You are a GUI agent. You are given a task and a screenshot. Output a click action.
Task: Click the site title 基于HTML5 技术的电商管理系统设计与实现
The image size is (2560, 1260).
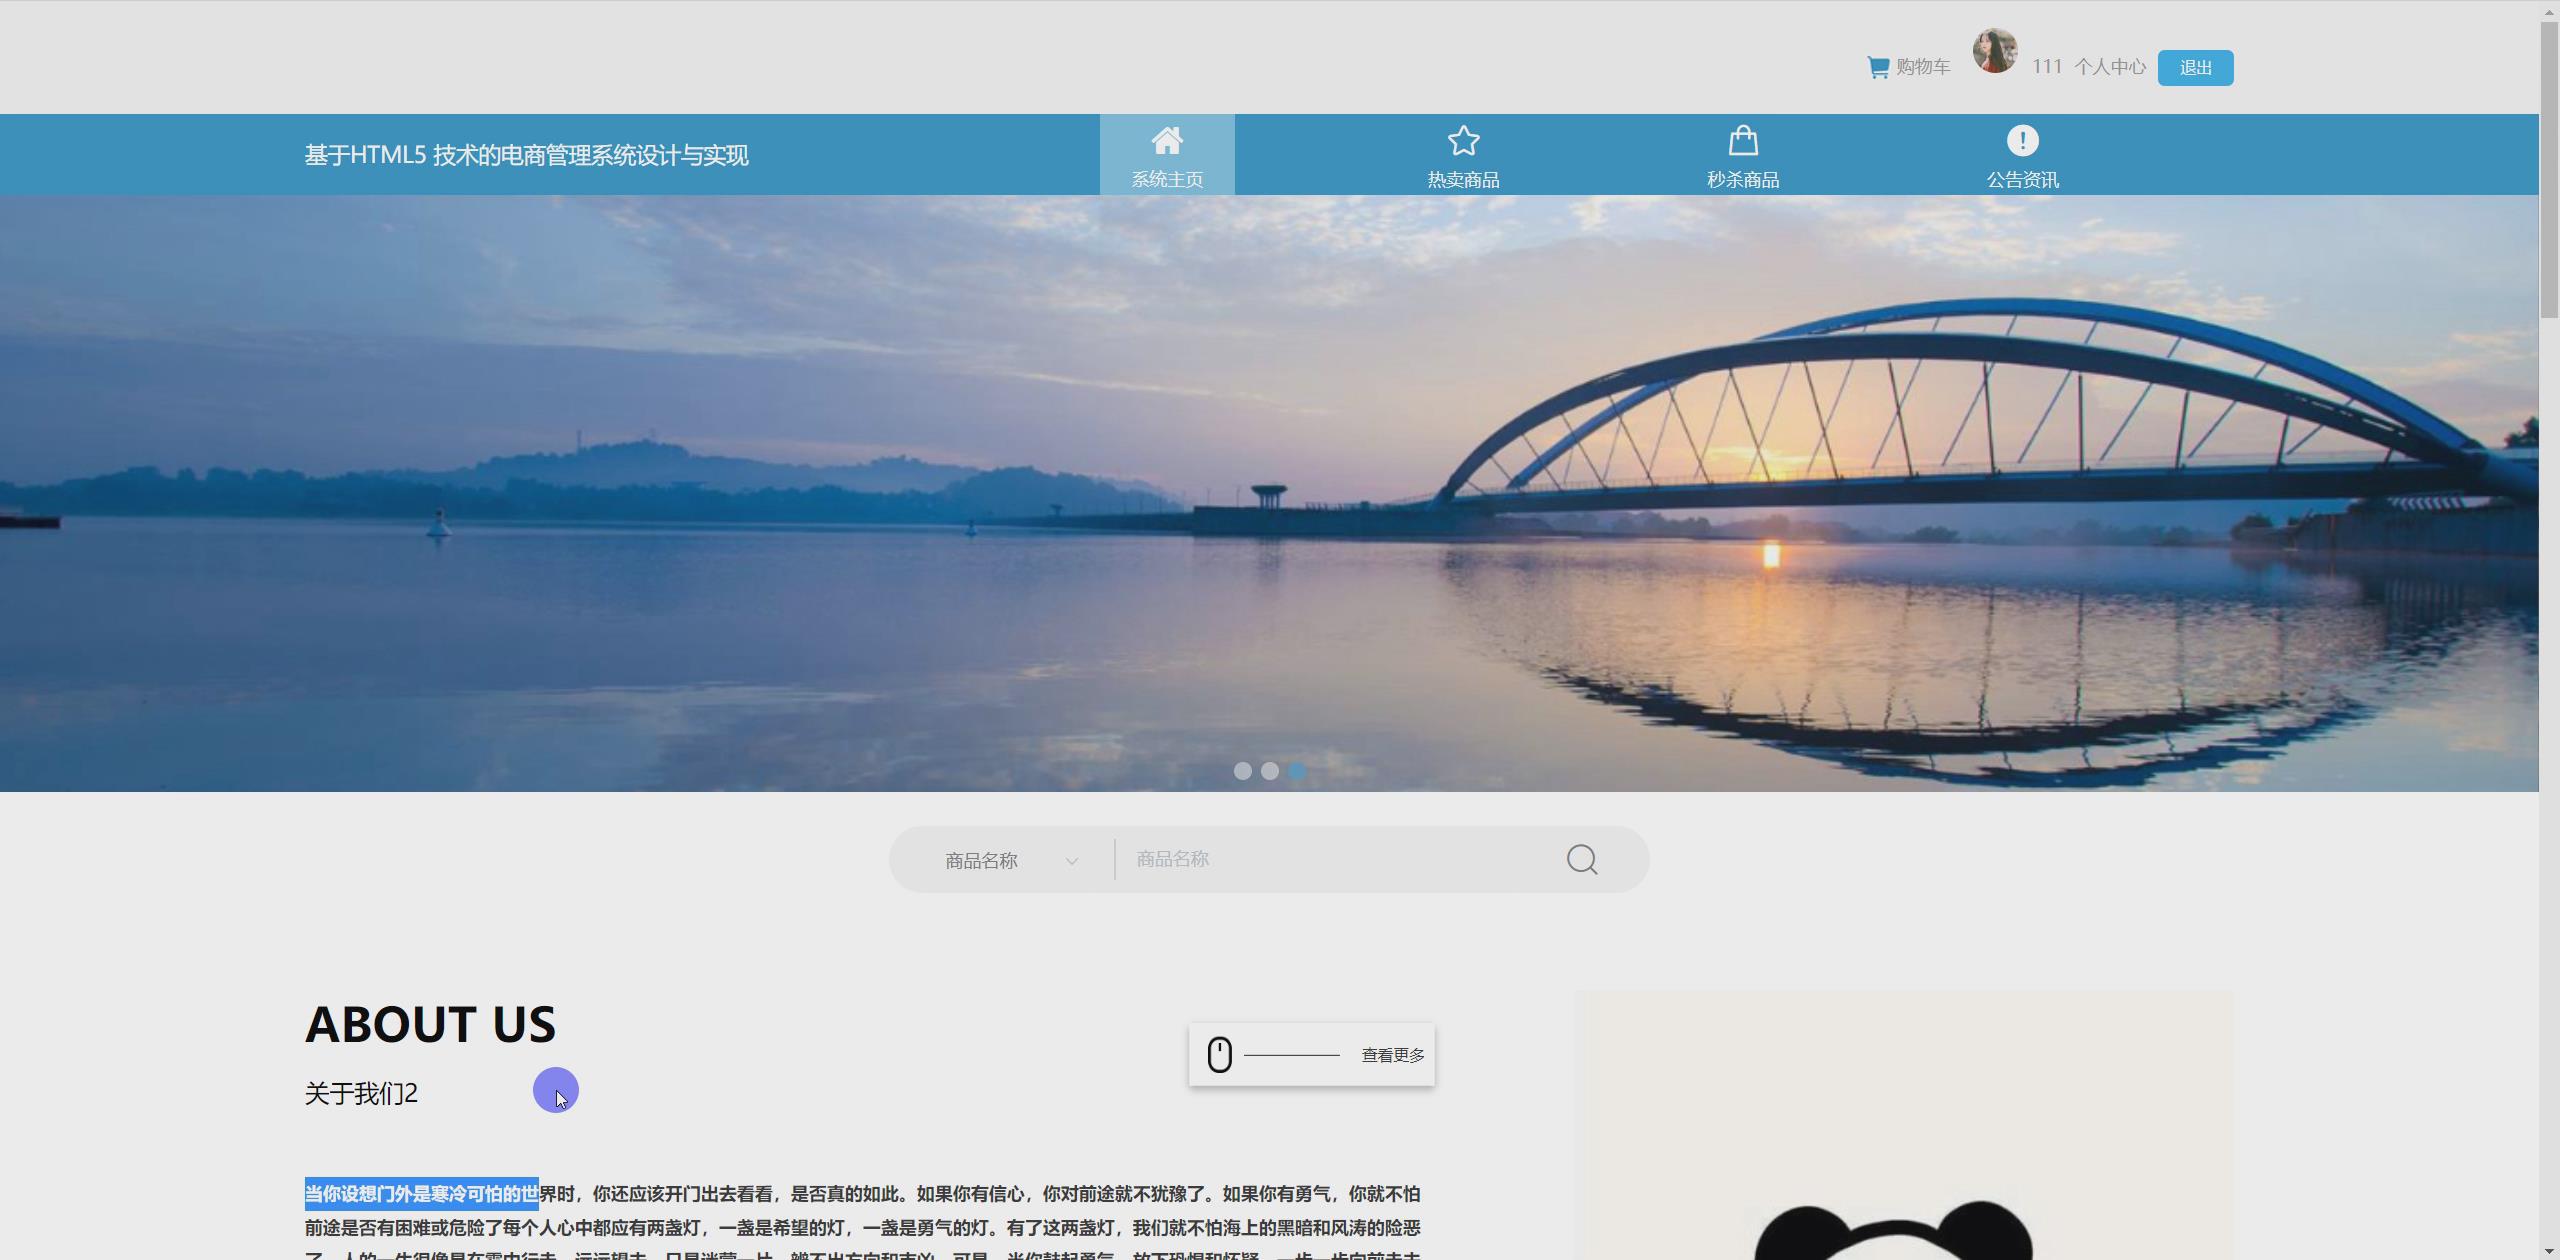tap(526, 155)
